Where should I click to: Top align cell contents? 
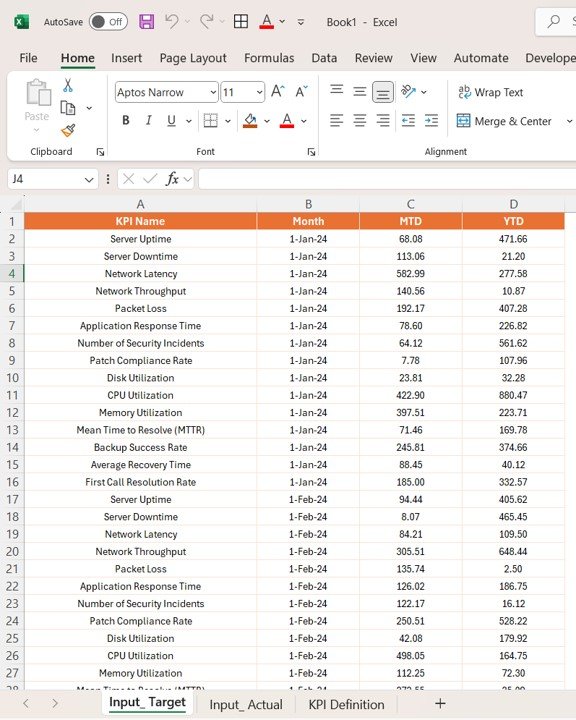[x=337, y=90]
